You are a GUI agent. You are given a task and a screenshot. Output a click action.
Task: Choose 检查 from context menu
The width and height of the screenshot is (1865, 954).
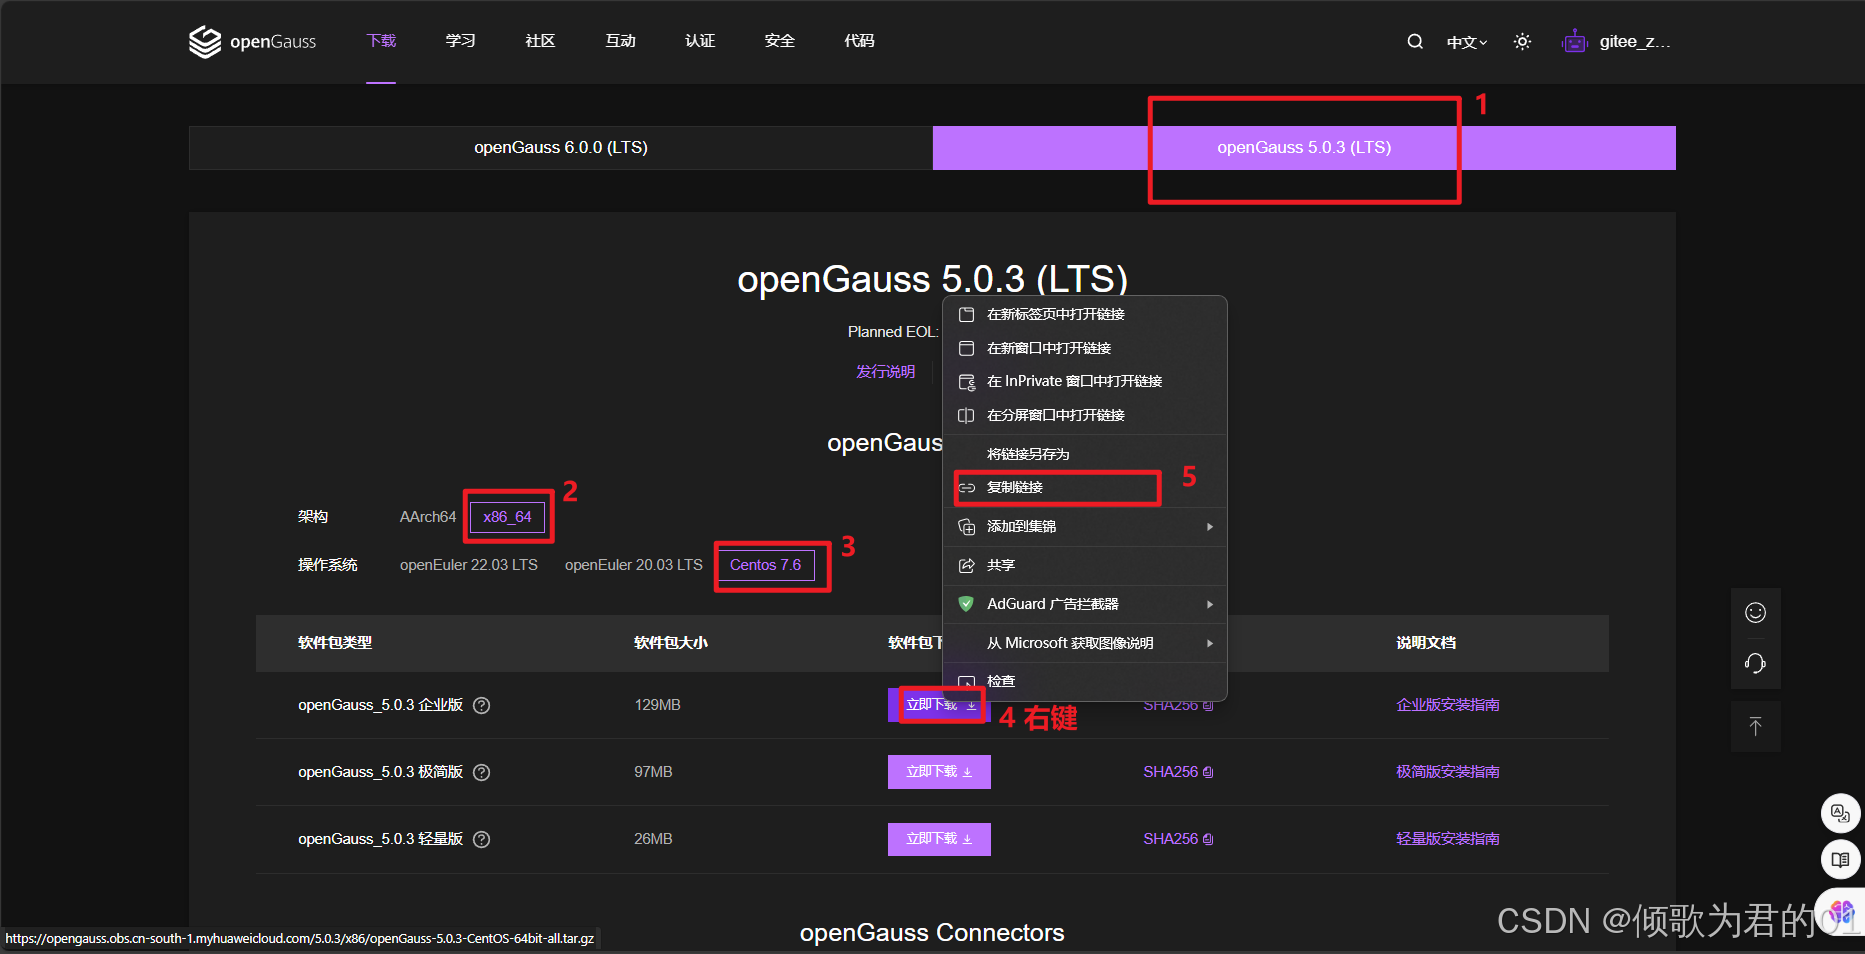[1085, 681]
